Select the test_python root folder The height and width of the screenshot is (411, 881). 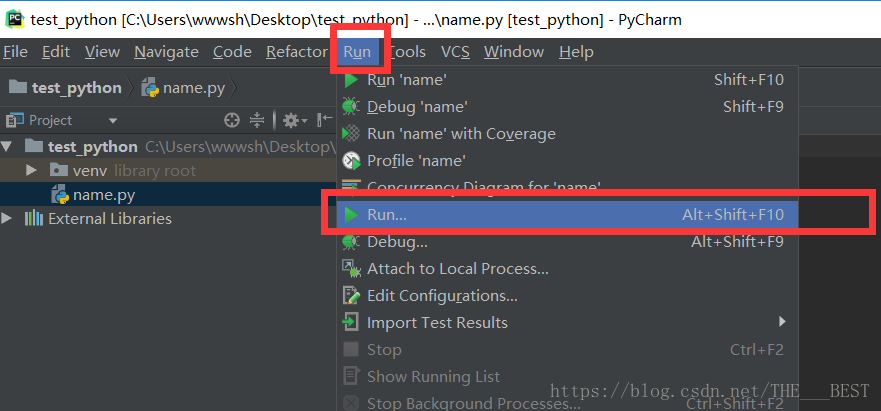[x=168, y=147]
